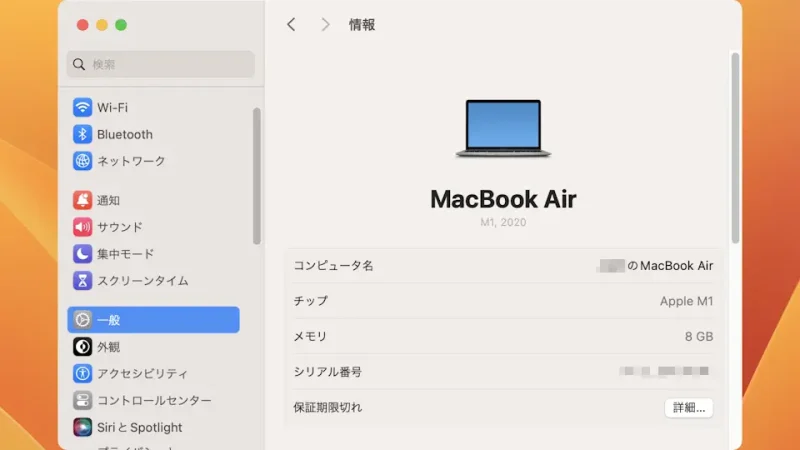800x450 pixels.
Task: Go back with the left chevron
Action: pos(291,24)
